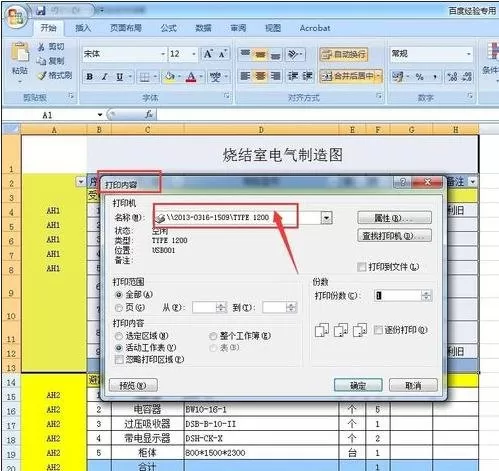Center text horizontally
The width and height of the screenshot is (499, 471).
click(260, 76)
